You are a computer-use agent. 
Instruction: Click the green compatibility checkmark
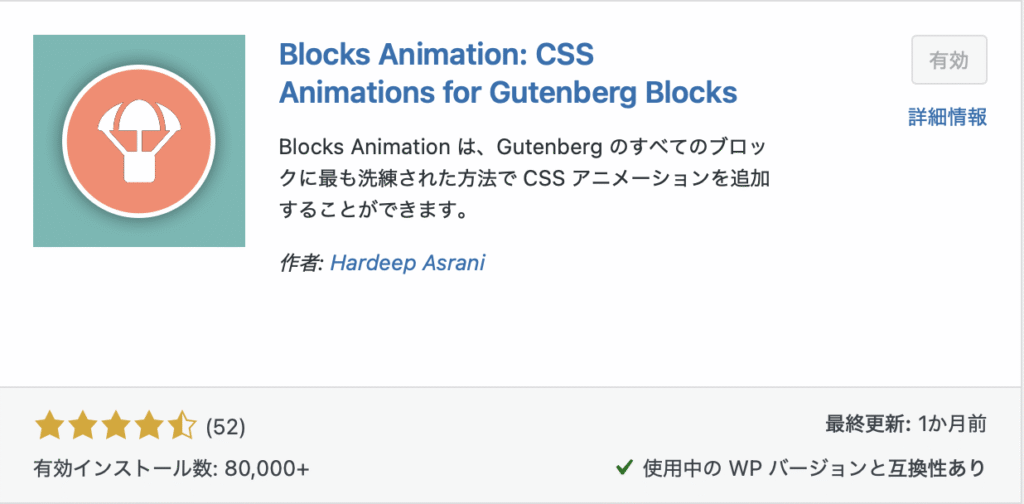[x=624, y=467]
